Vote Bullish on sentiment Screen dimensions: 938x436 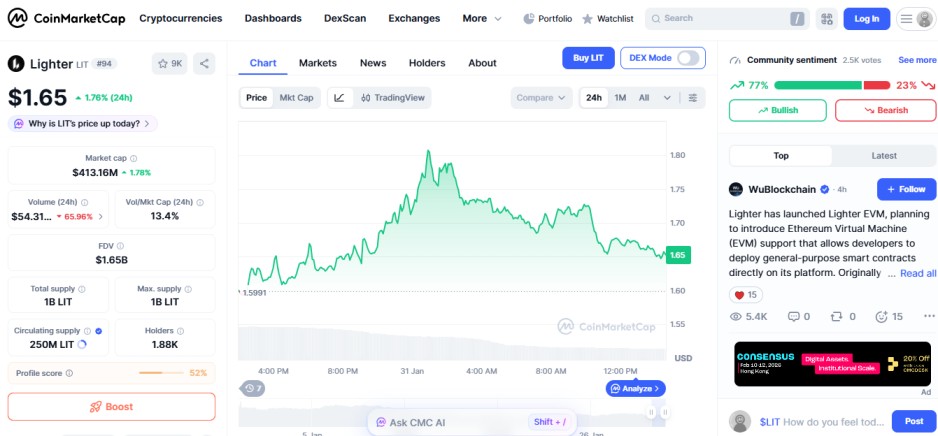[x=778, y=110]
